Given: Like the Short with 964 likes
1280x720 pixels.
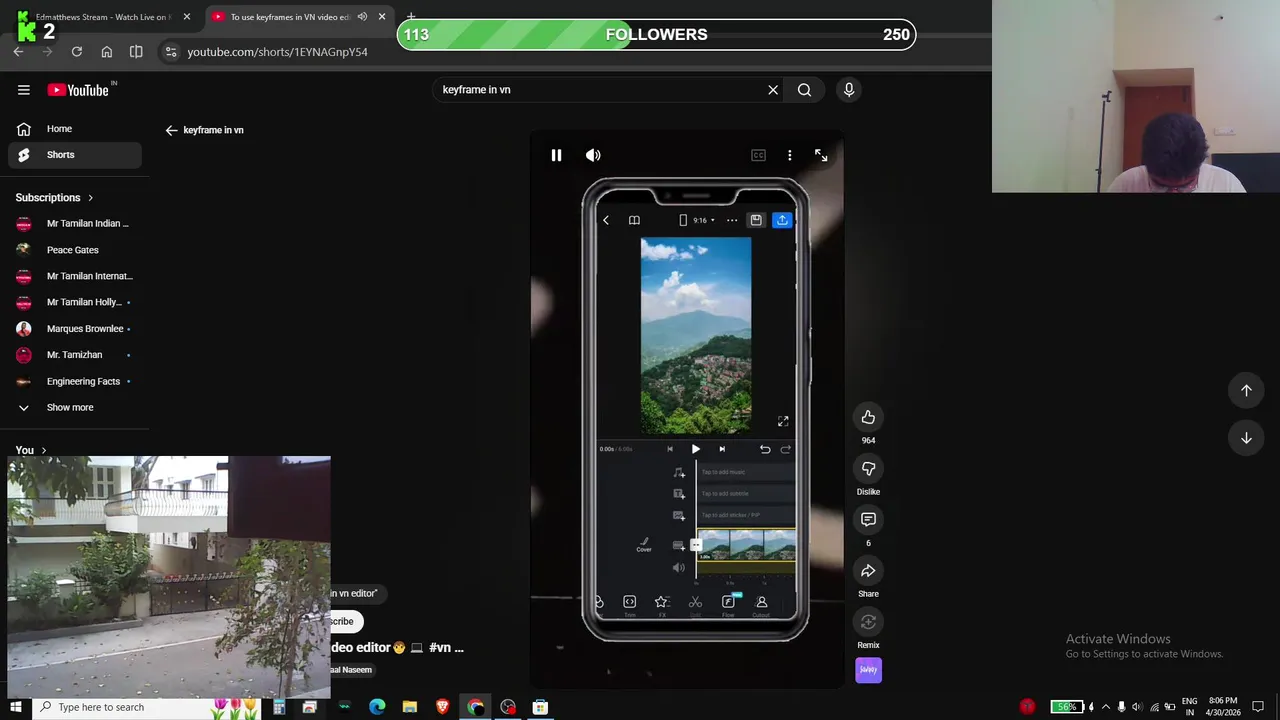Looking at the screenshot, I should pos(868,417).
